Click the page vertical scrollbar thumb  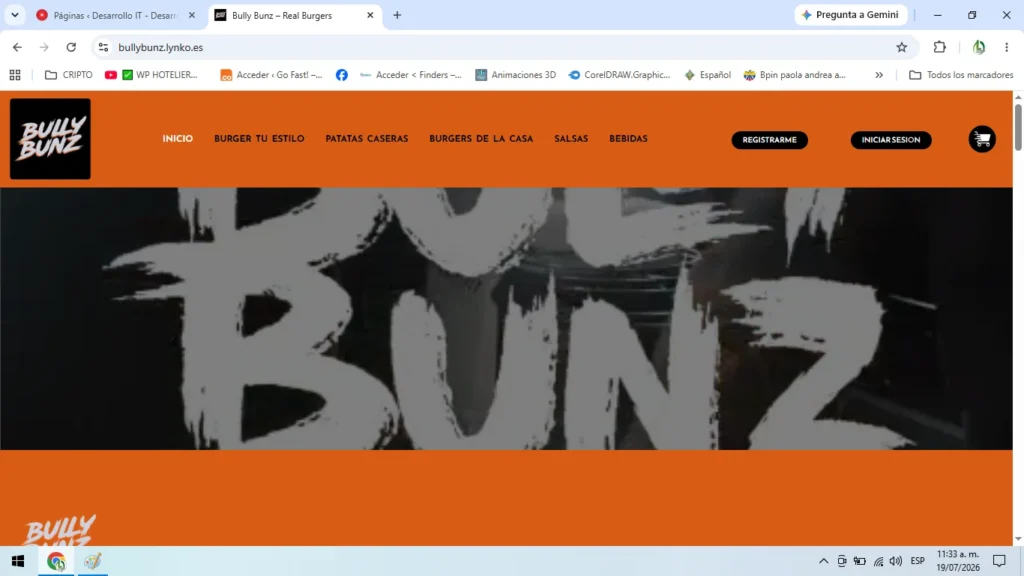(x=1017, y=127)
